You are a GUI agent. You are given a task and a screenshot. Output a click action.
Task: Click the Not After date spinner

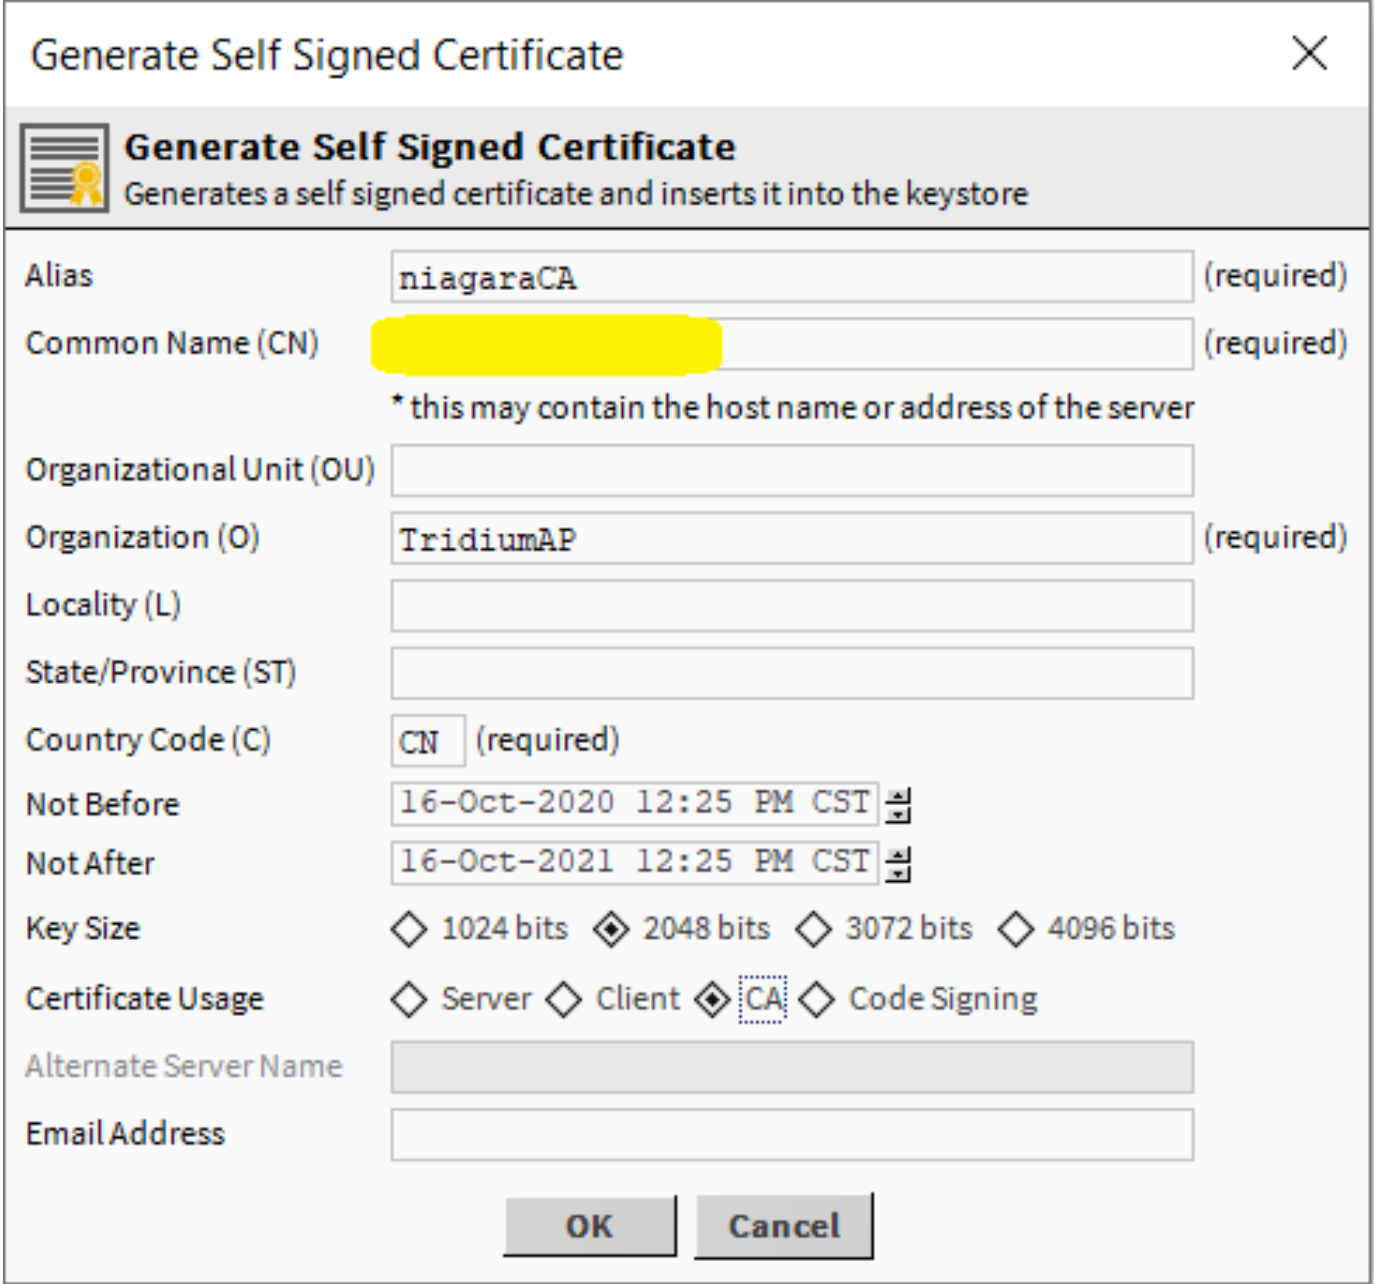click(x=898, y=863)
